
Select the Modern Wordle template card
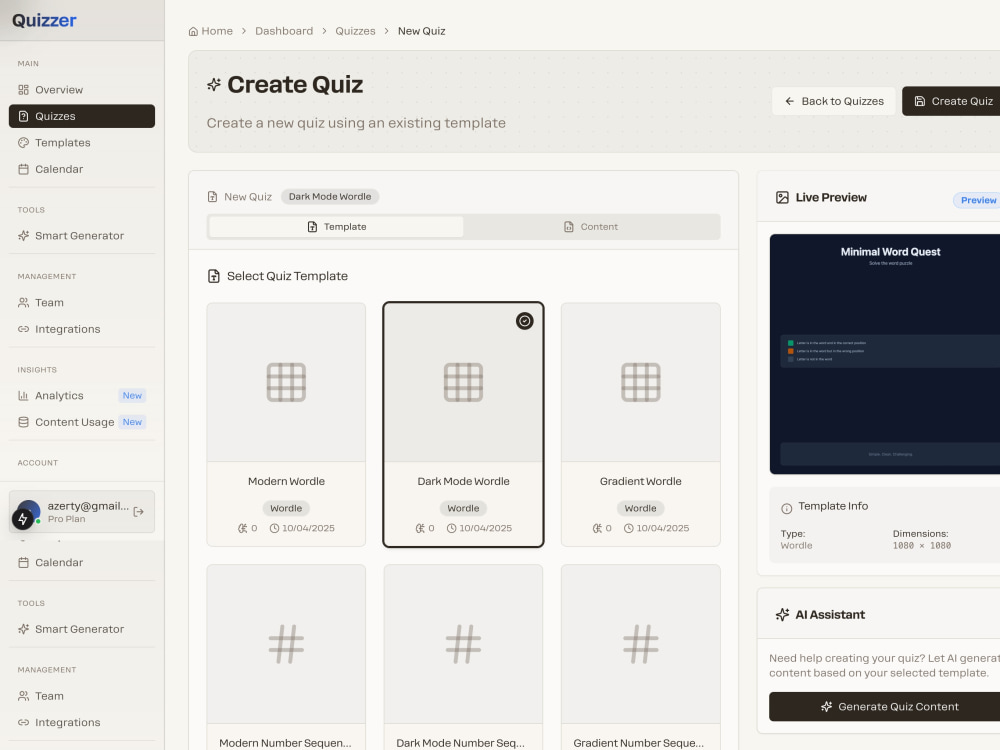(x=286, y=425)
